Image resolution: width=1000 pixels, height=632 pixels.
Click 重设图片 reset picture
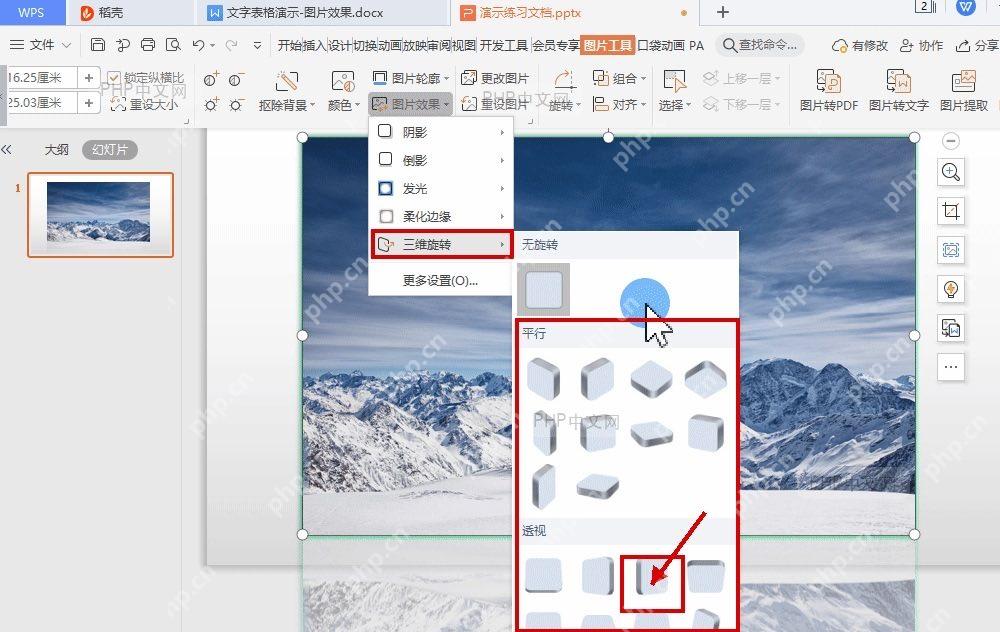tap(495, 104)
